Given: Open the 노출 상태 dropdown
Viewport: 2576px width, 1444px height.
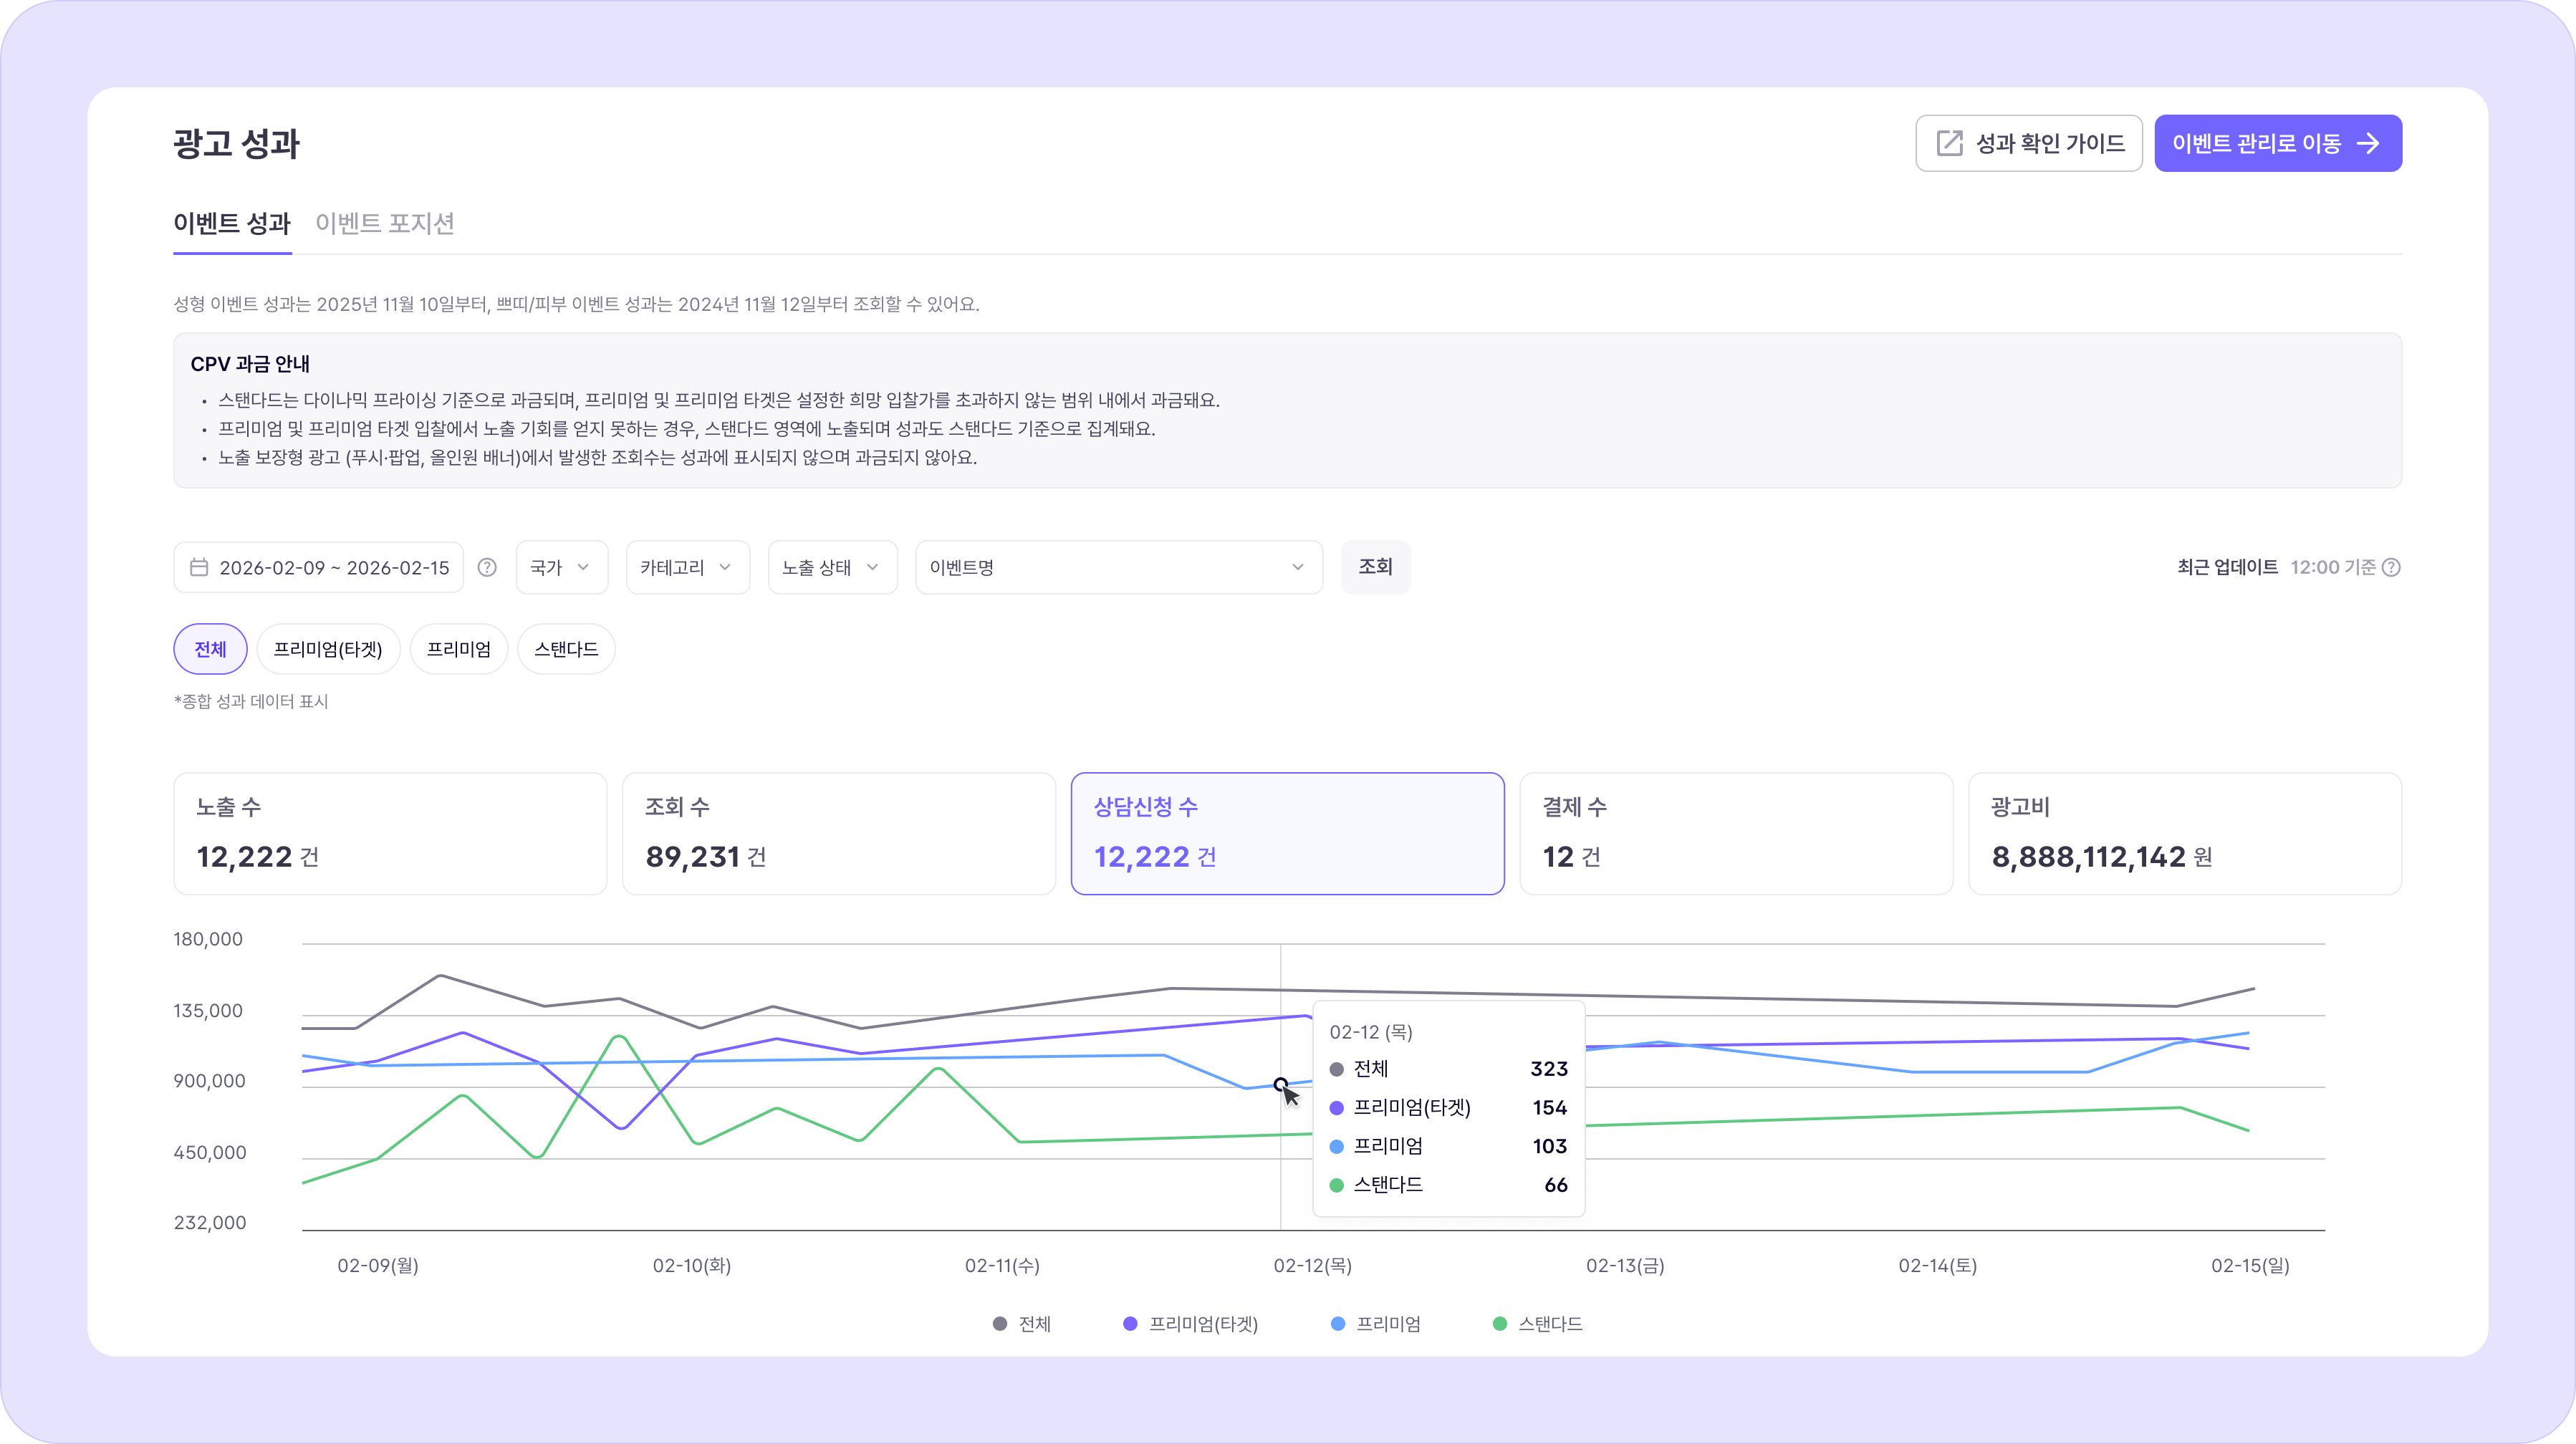Looking at the screenshot, I should tap(832, 567).
